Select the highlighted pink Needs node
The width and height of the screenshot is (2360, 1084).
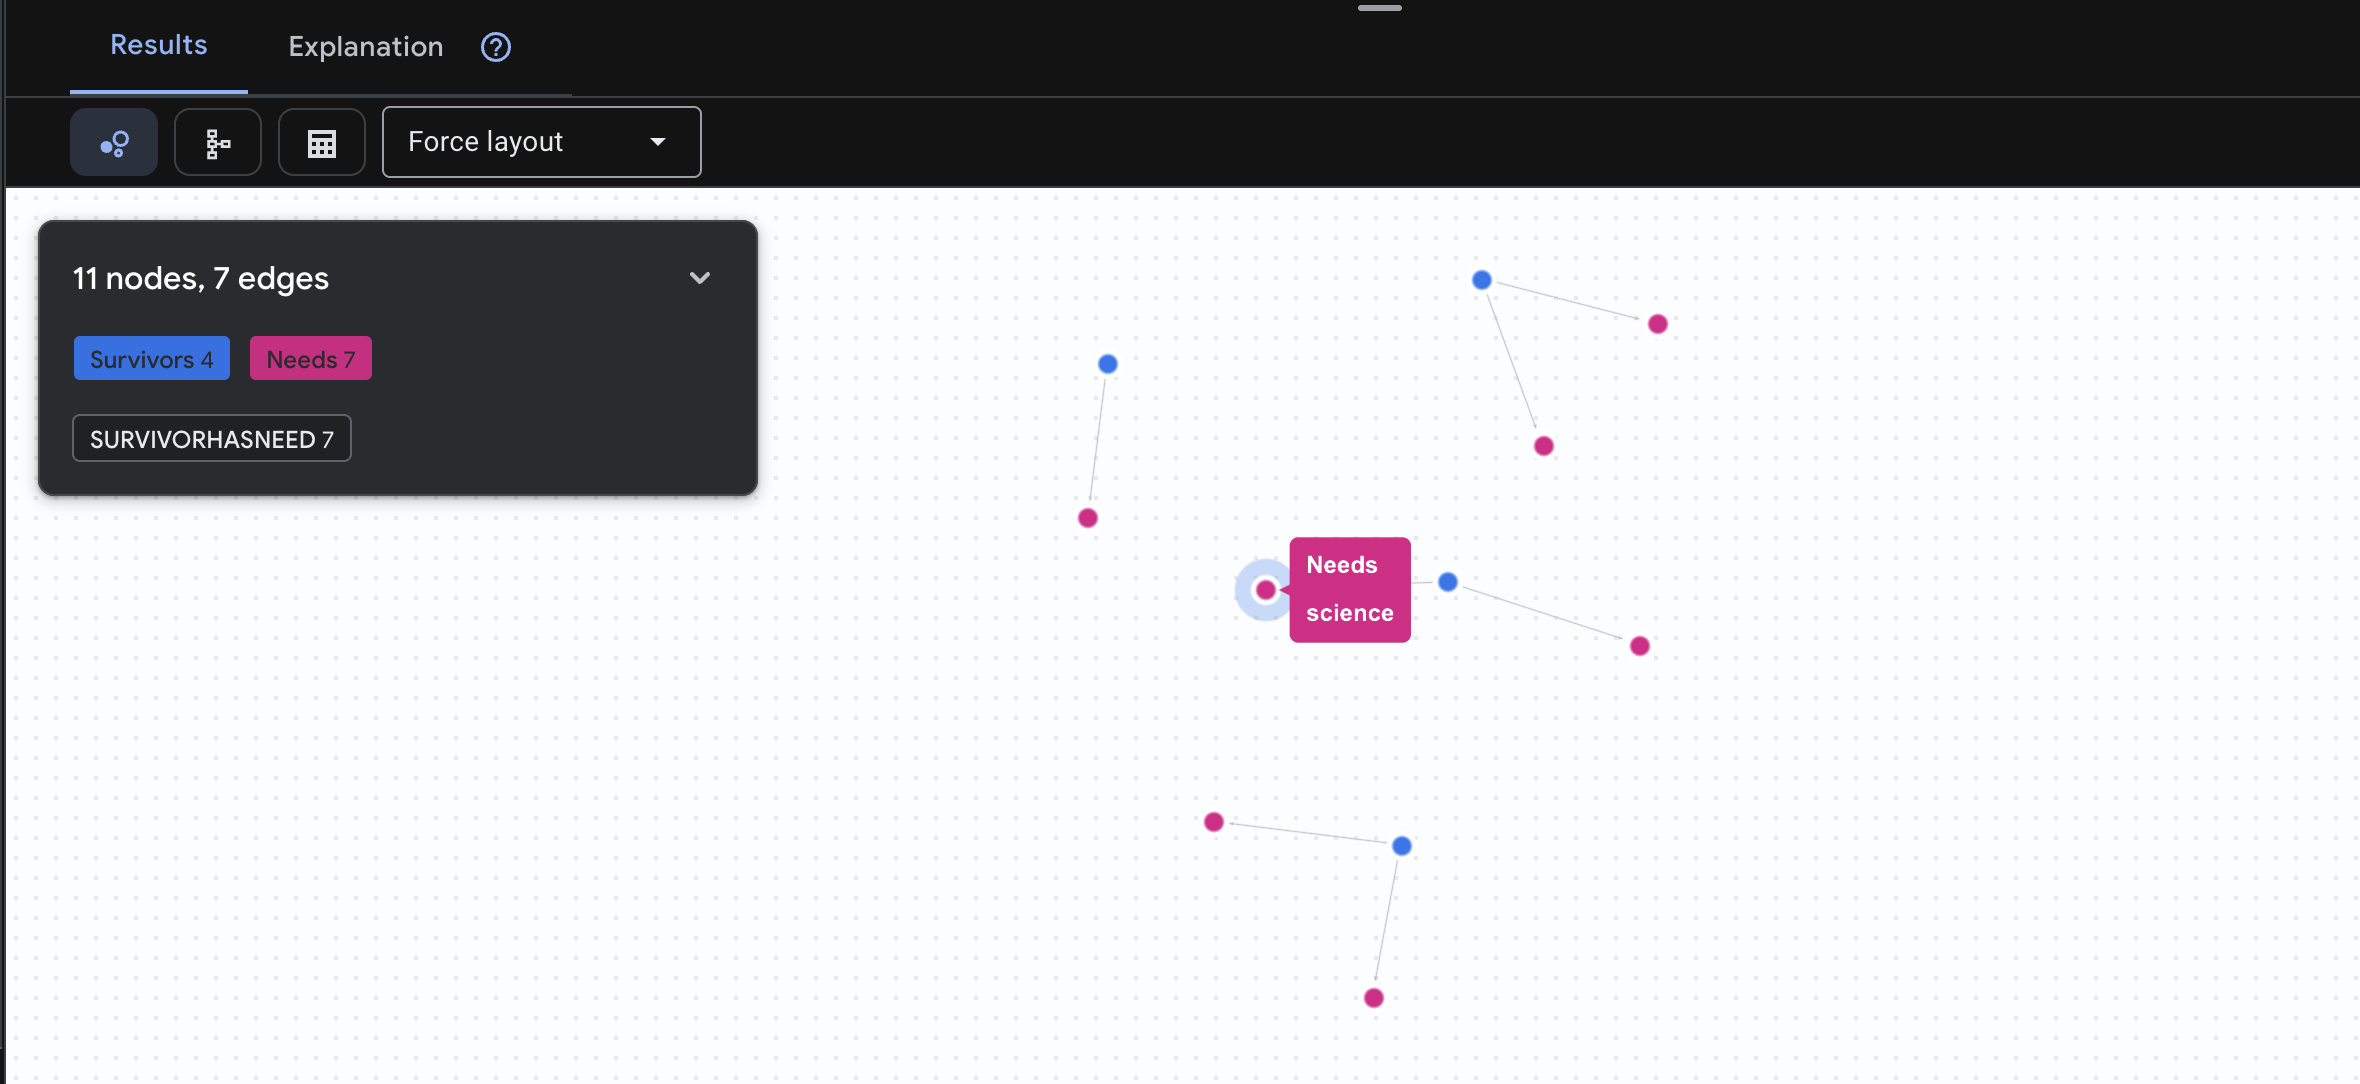(x=1266, y=590)
